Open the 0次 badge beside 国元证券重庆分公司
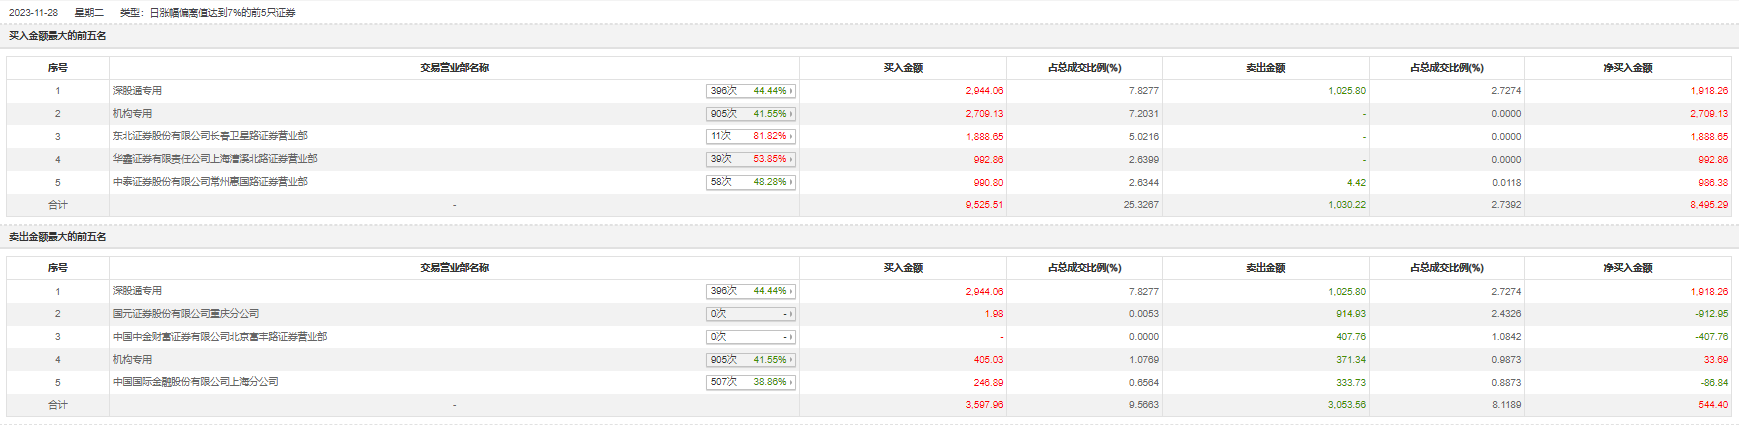This screenshot has width=1739, height=427. tap(751, 314)
